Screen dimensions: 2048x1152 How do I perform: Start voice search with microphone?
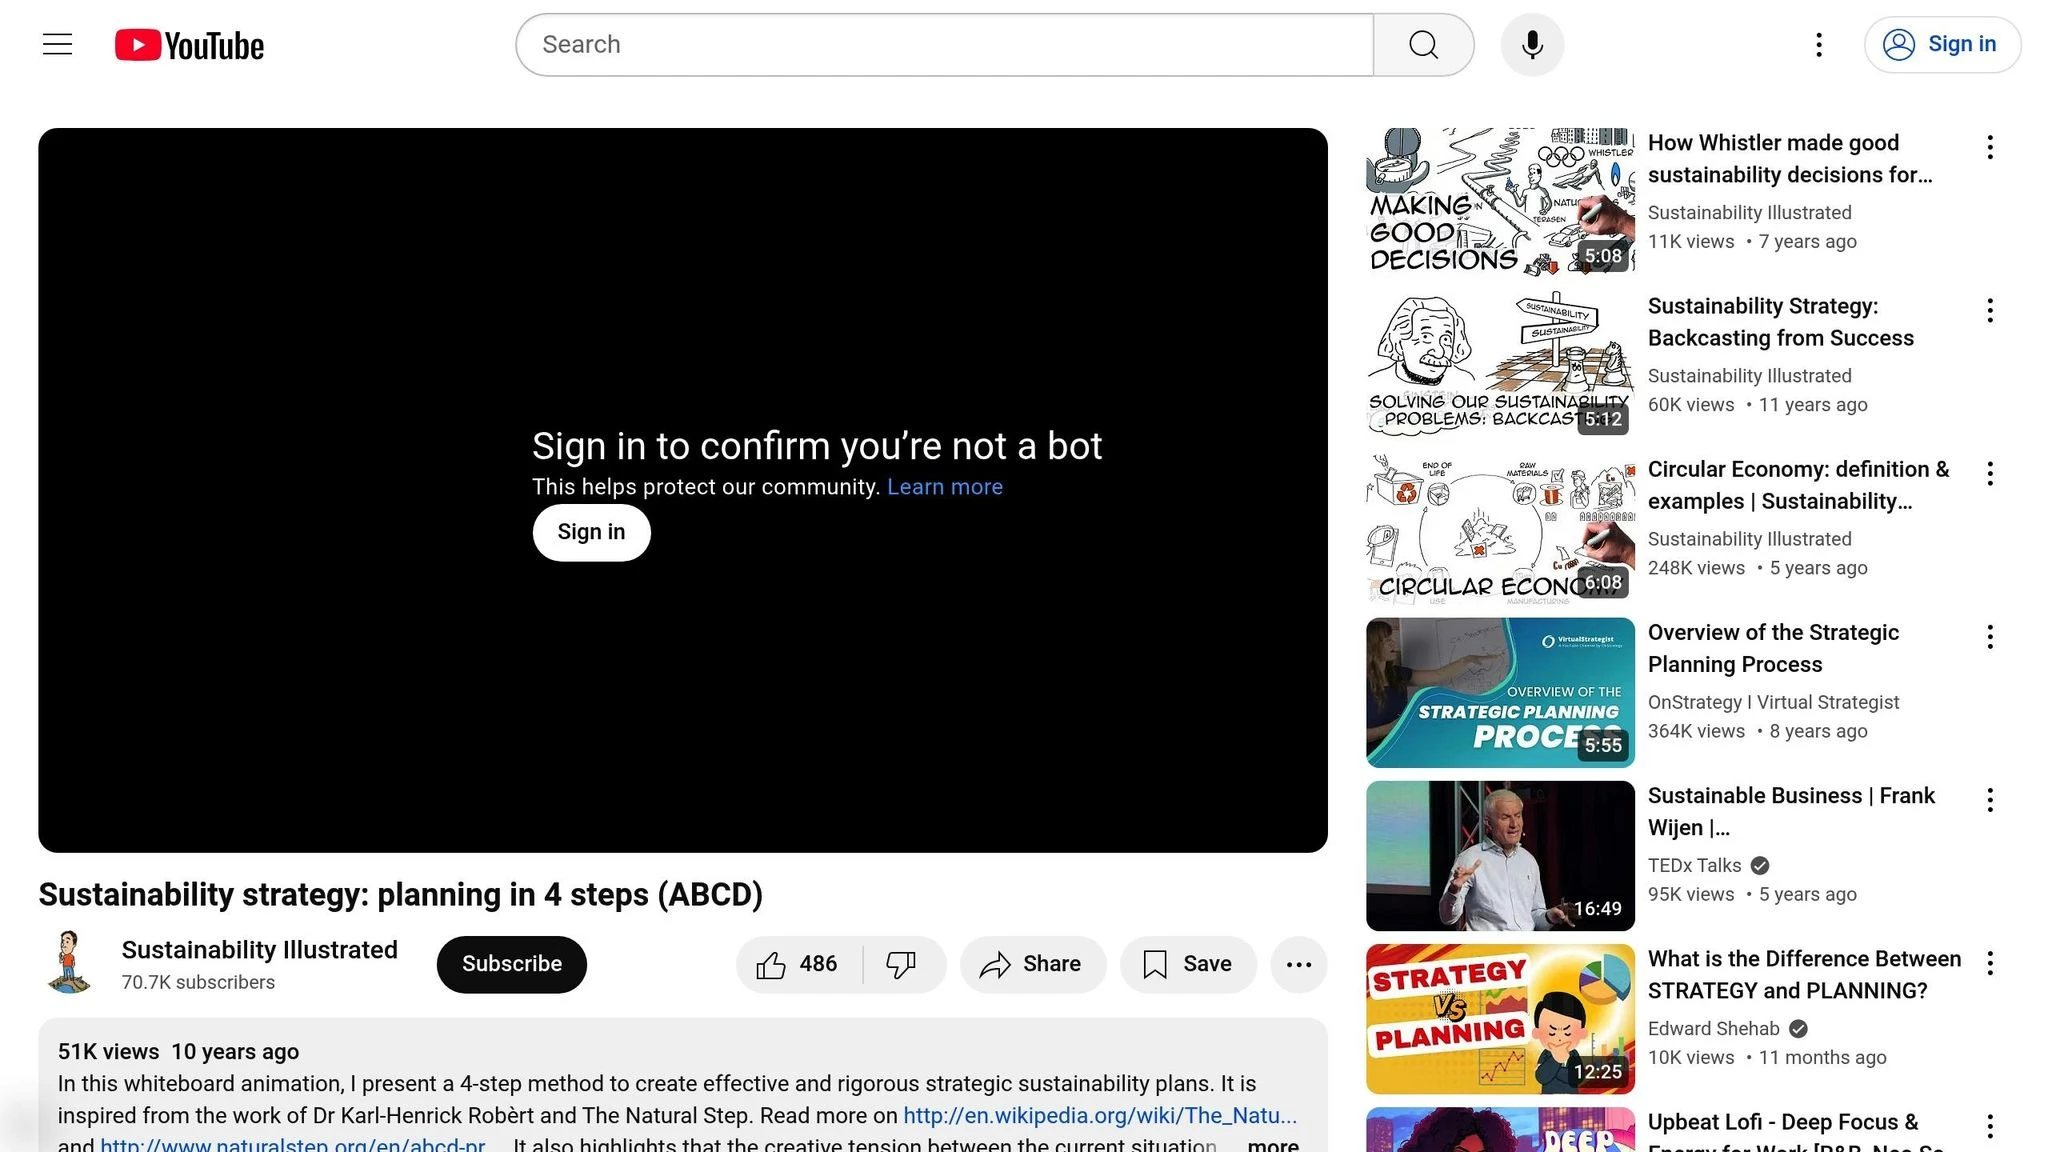coord(1532,45)
